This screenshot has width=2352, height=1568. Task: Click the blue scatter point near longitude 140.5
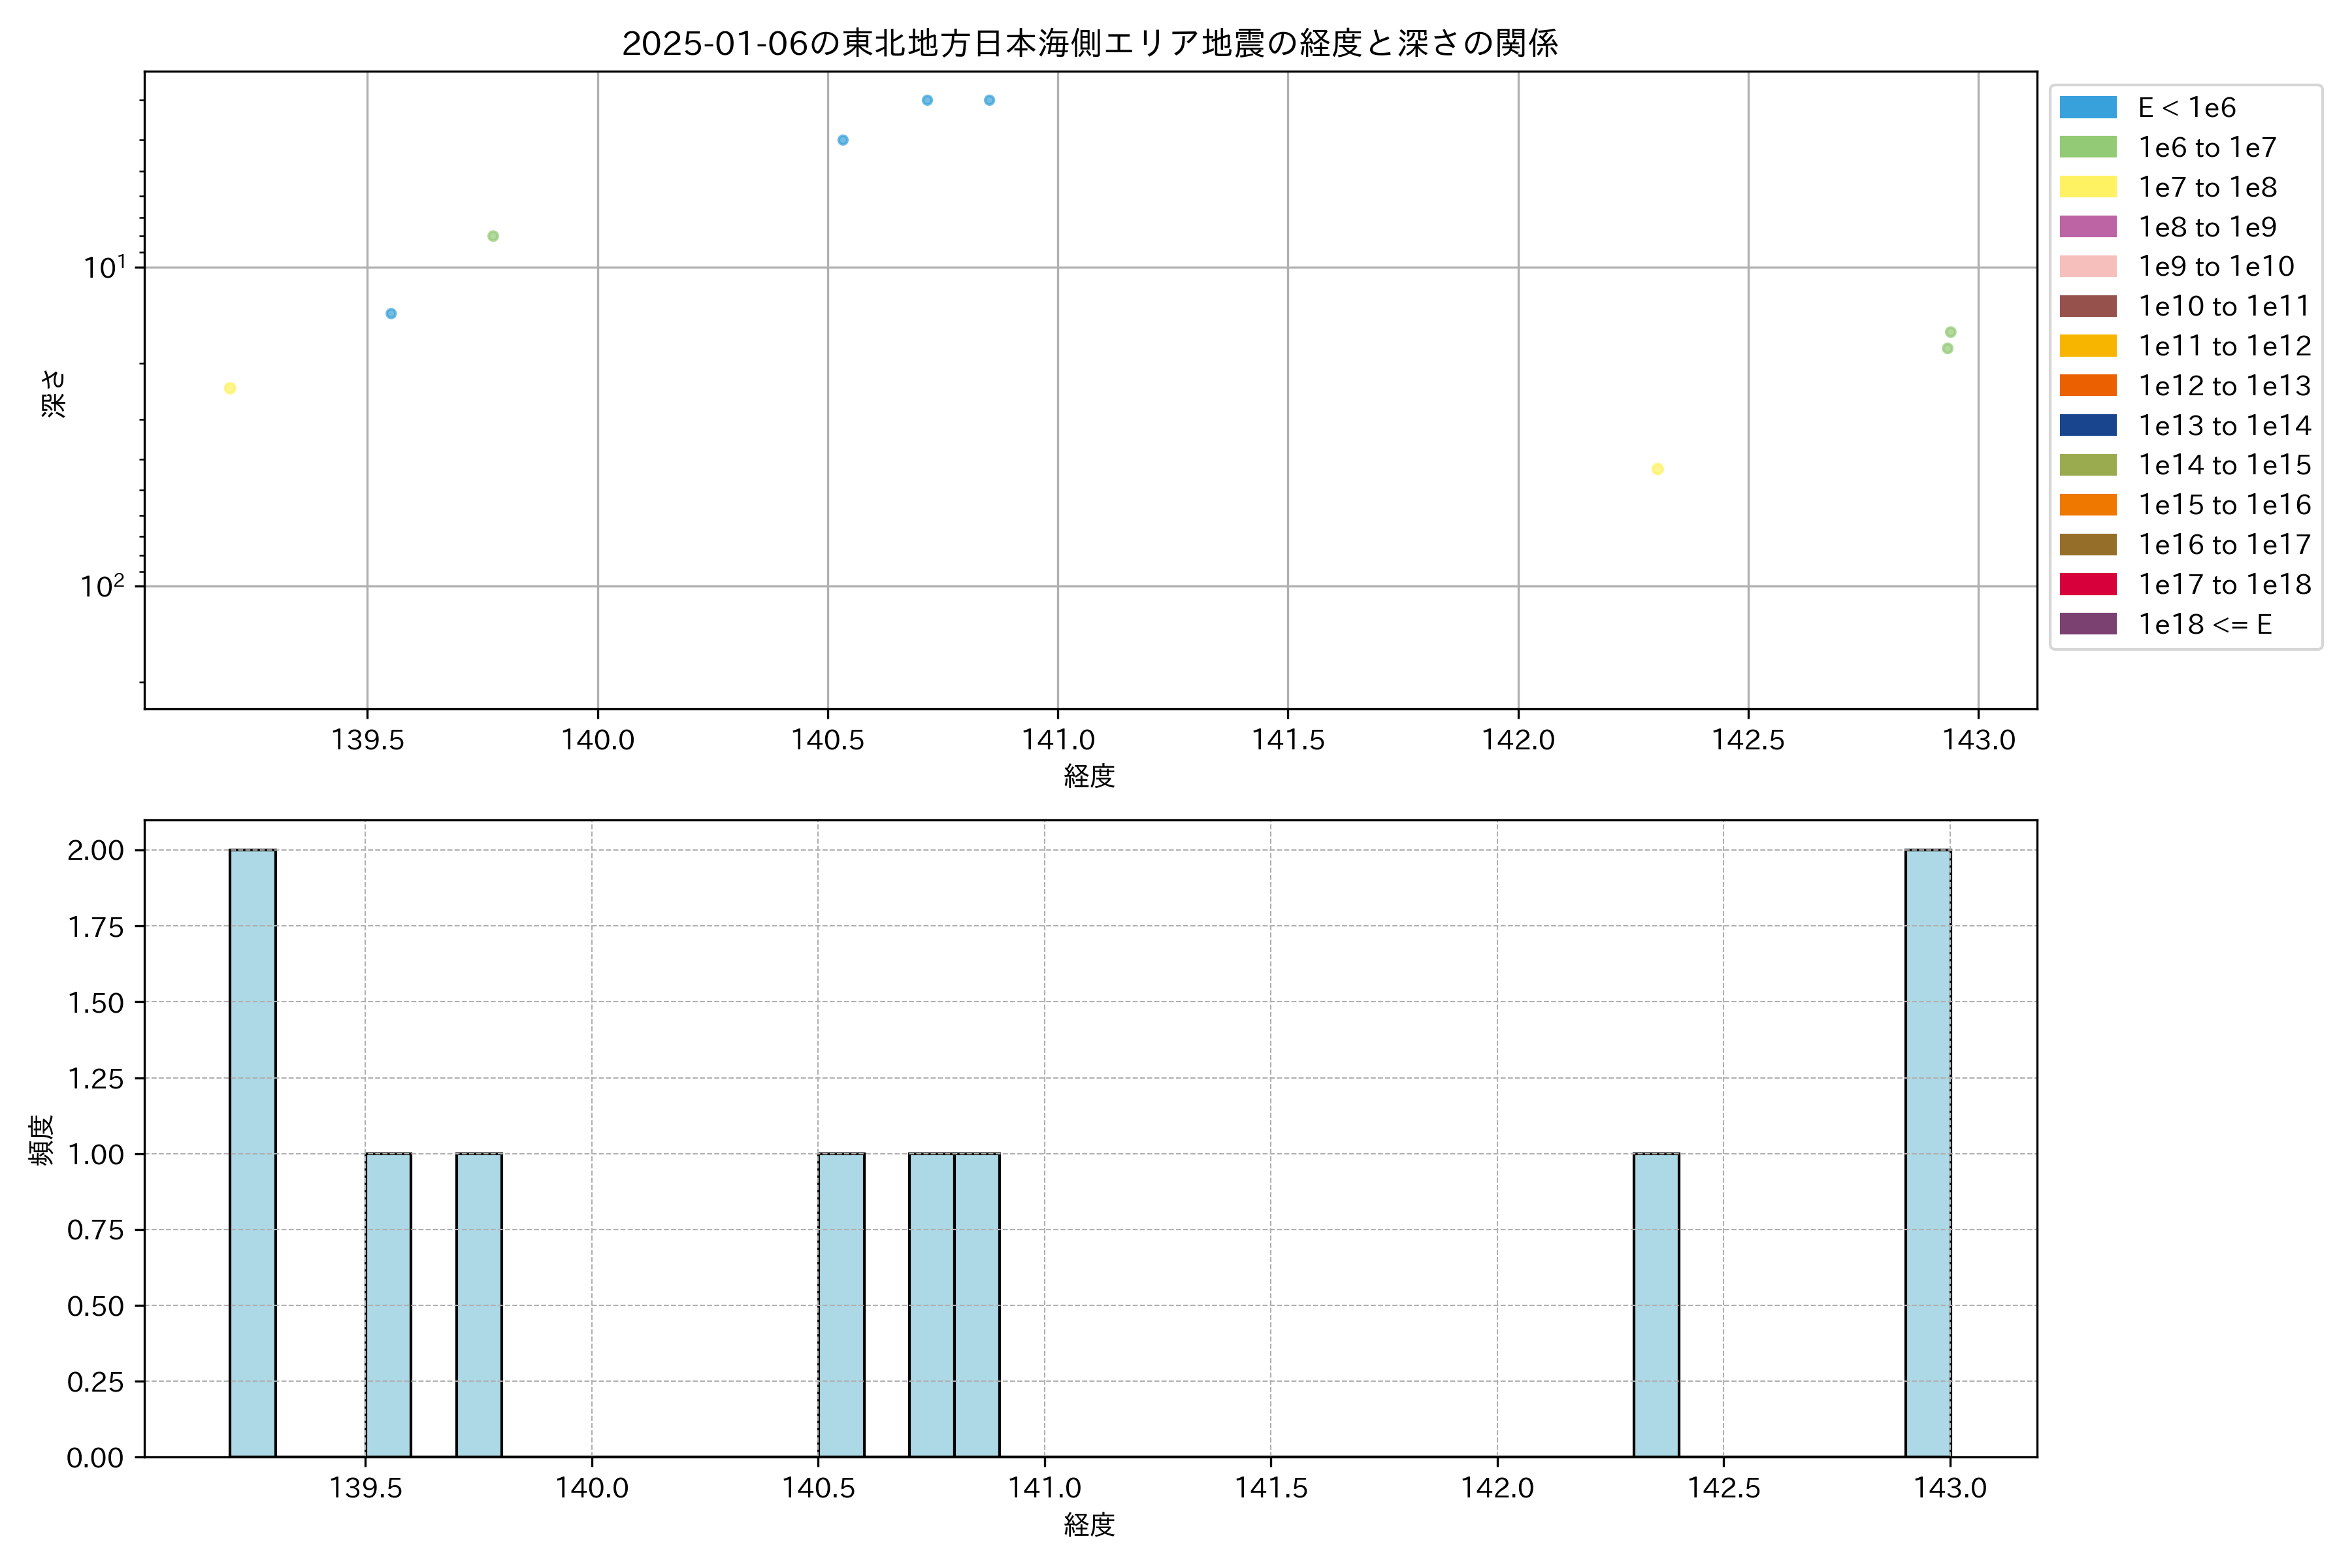pos(843,140)
